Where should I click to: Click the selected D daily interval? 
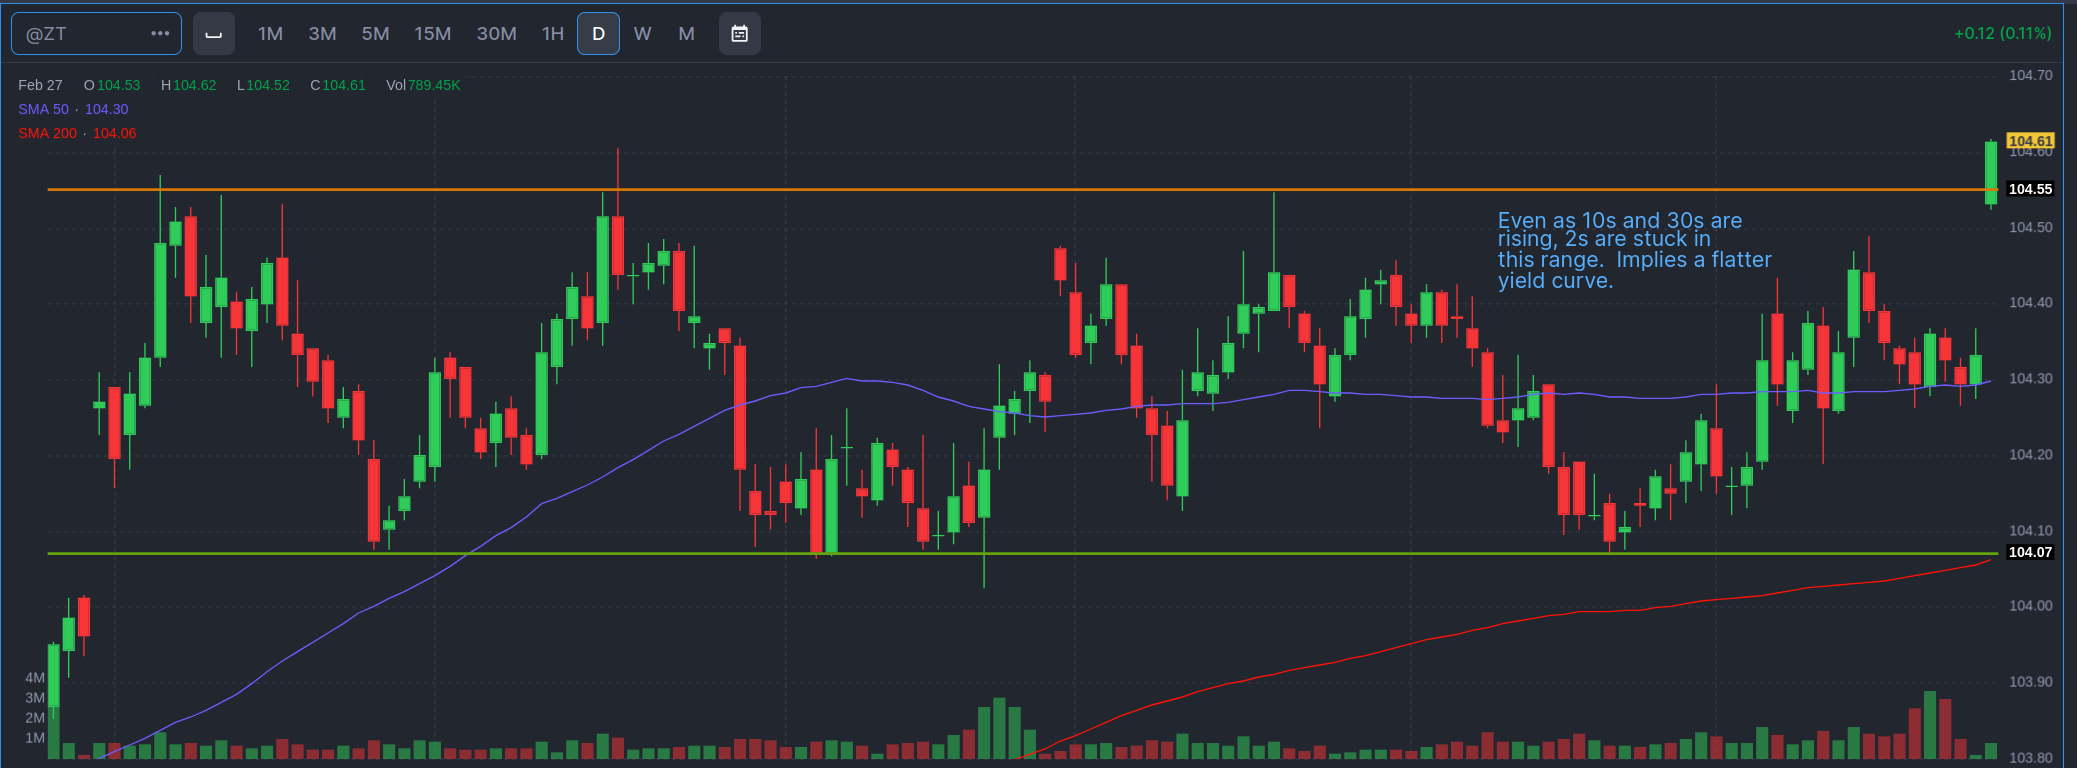click(x=598, y=34)
